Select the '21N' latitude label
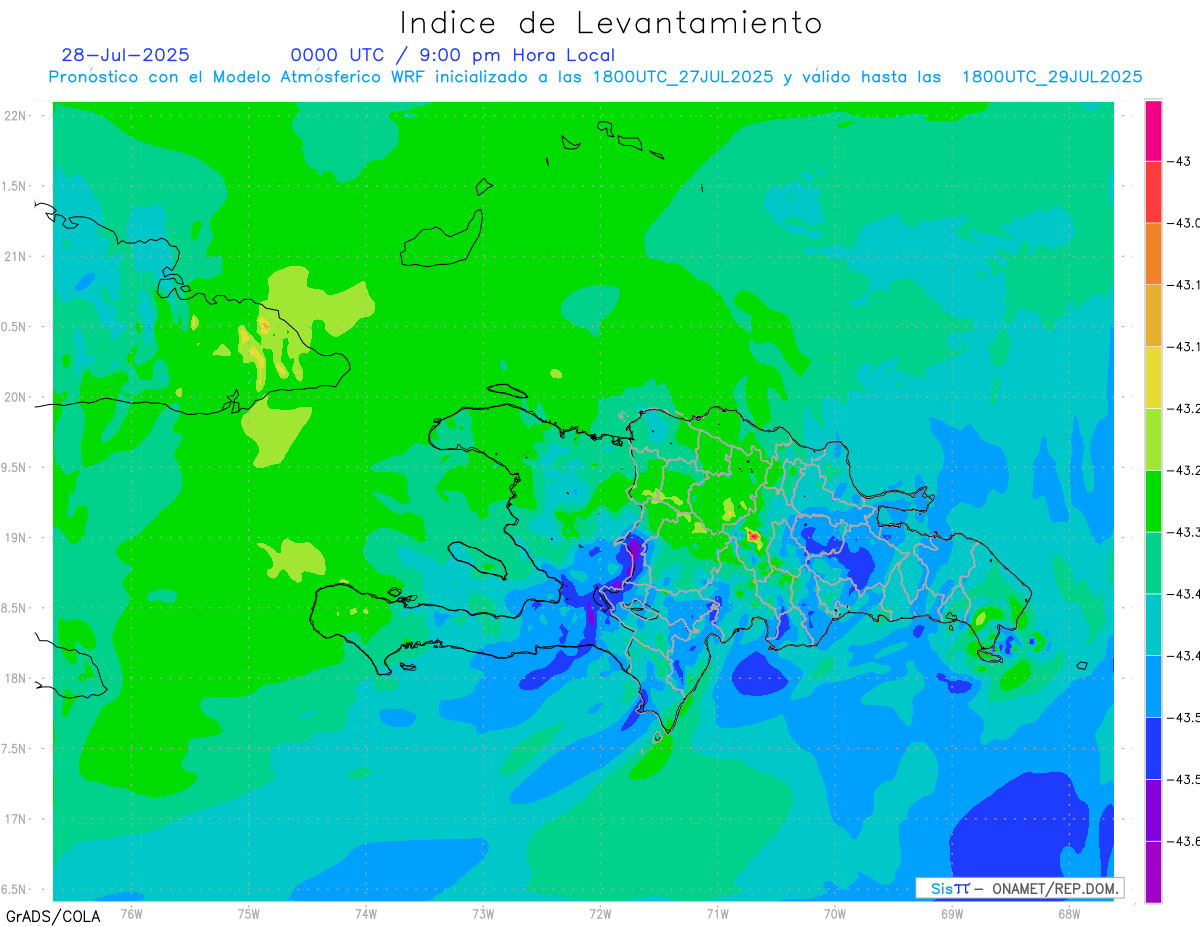 point(17,256)
